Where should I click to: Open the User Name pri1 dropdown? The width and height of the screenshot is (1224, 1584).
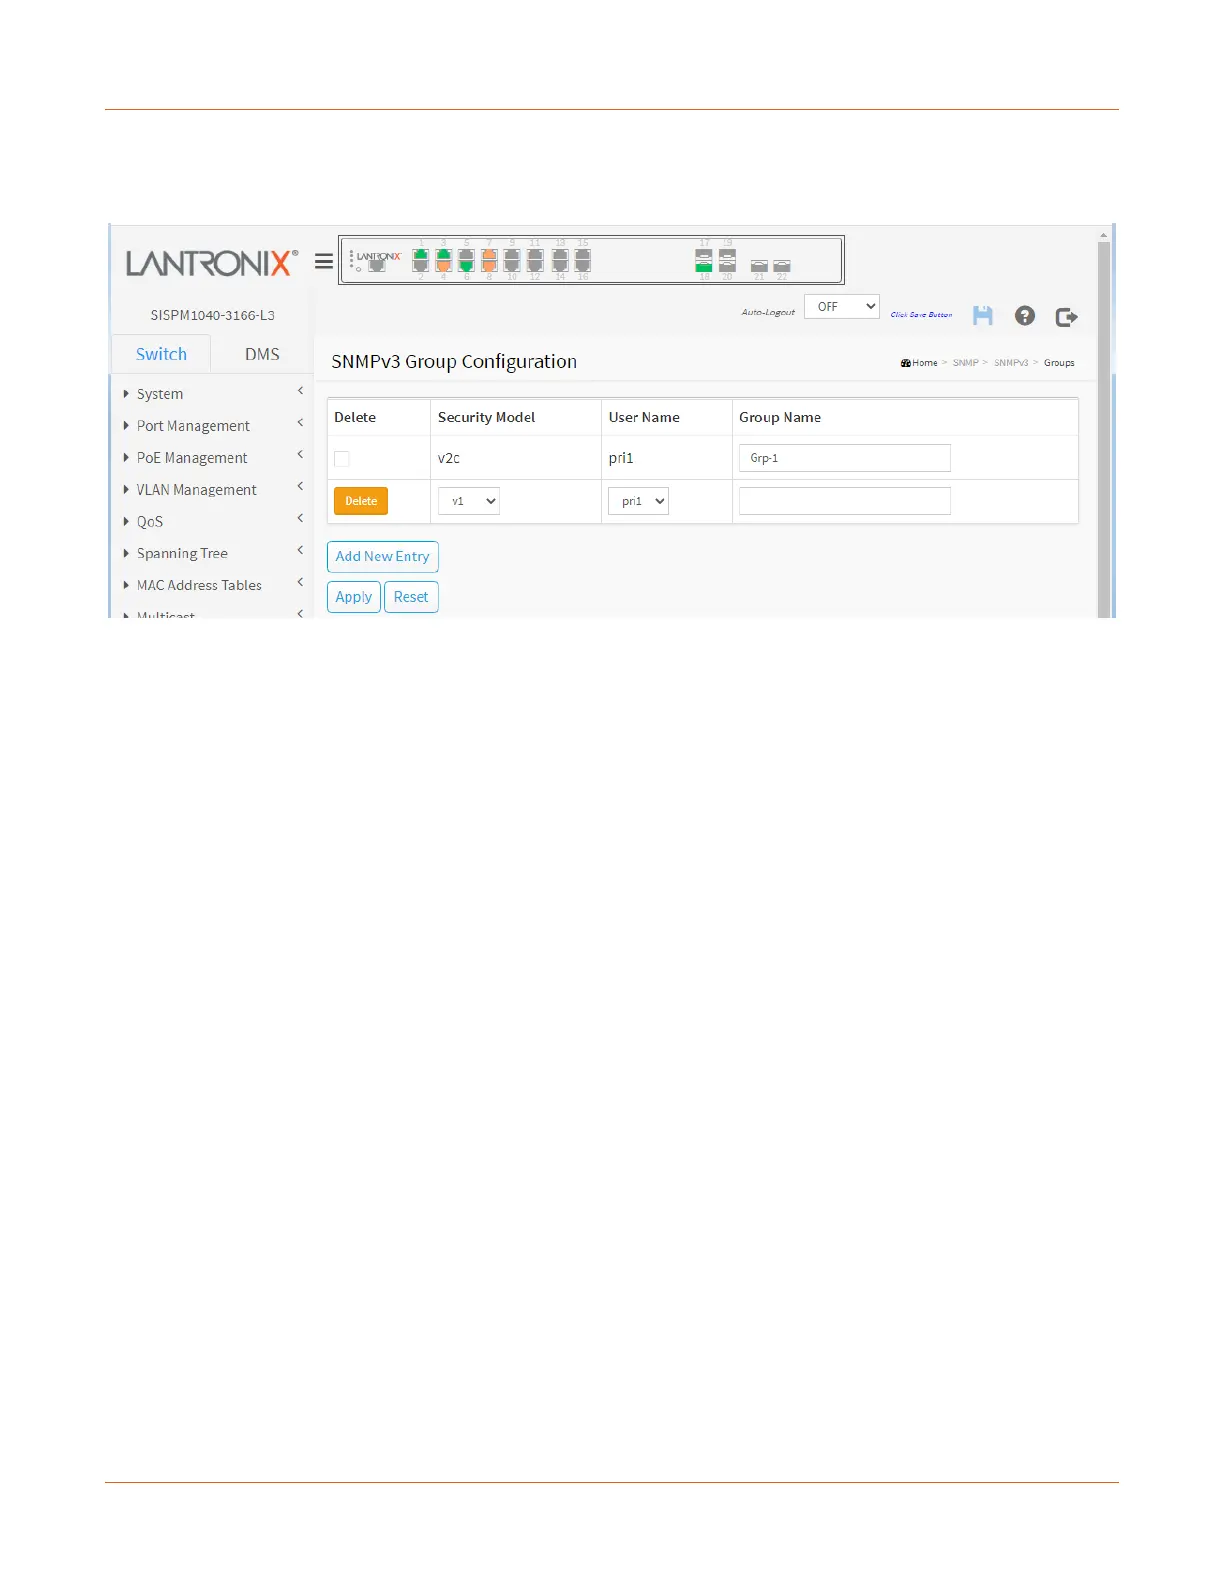coord(638,501)
